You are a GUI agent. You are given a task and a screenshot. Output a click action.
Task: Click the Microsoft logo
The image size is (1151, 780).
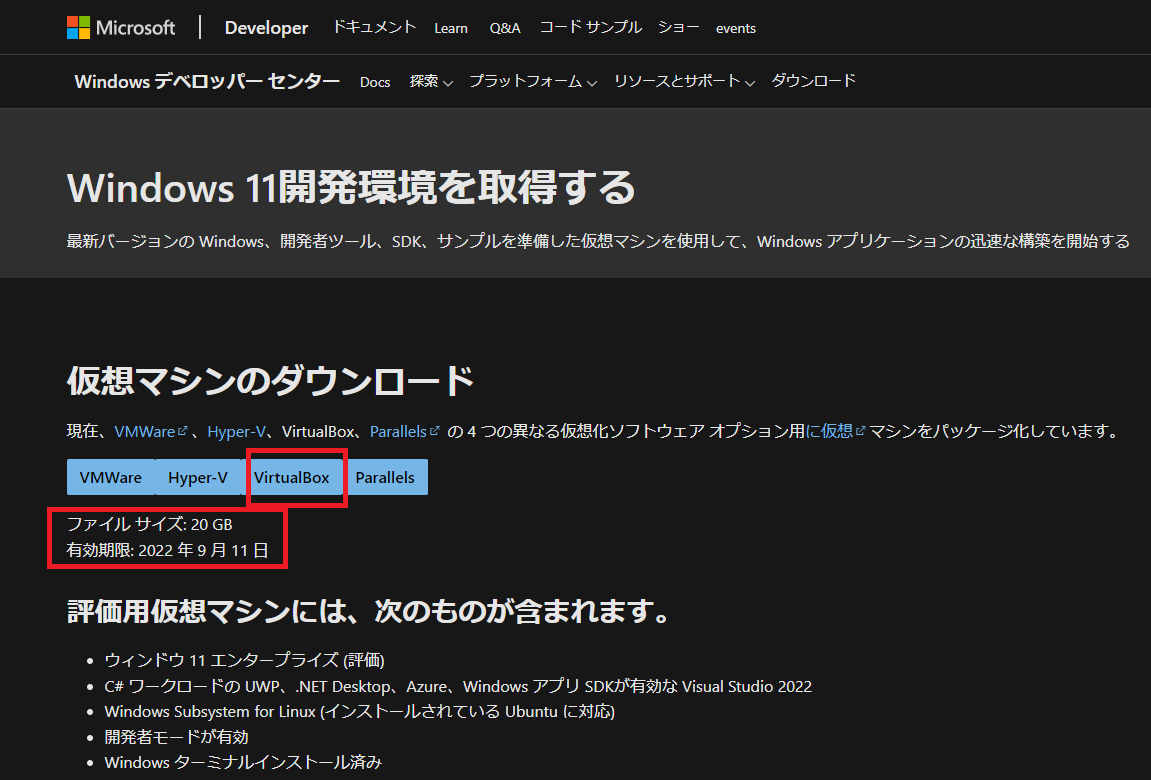pos(121,28)
